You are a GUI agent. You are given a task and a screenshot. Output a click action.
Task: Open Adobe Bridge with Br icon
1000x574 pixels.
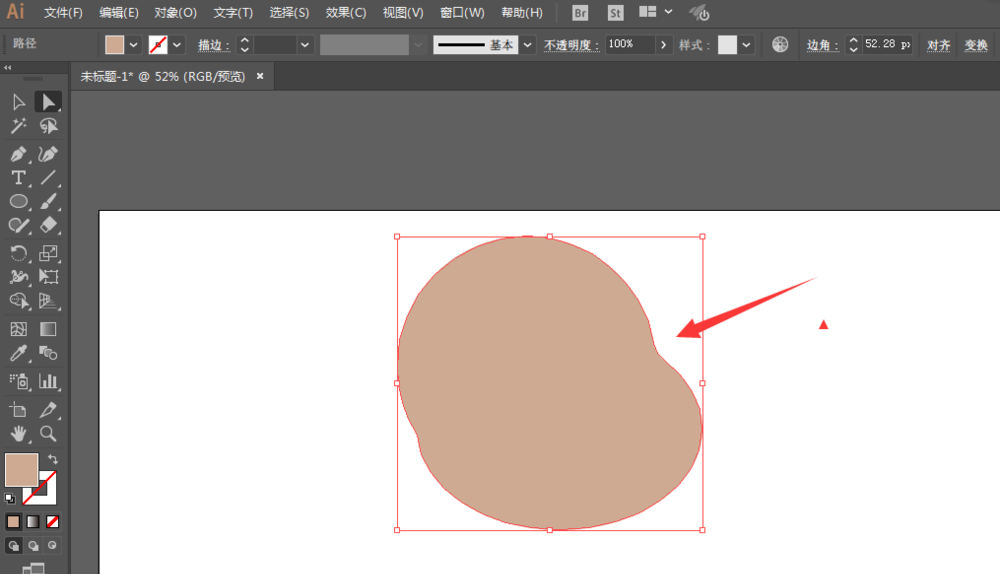(x=580, y=13)
